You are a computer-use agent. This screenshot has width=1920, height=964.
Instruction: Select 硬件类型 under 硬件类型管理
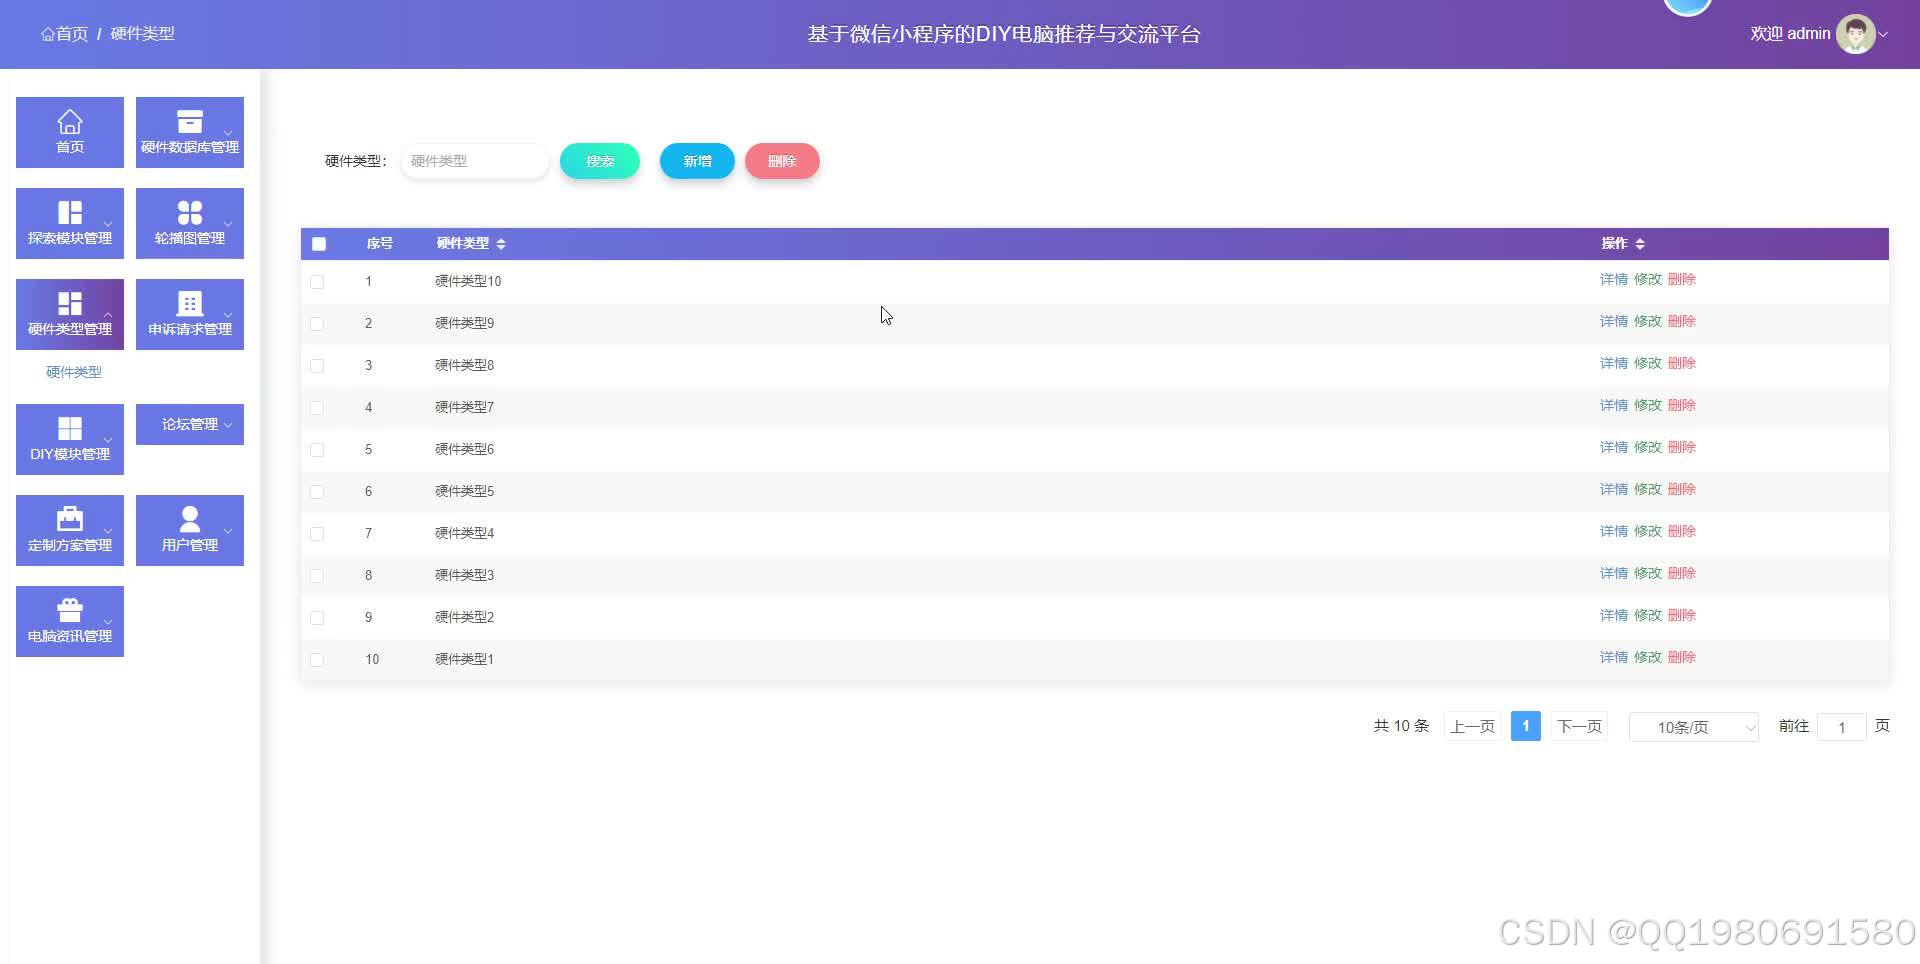click(x=71, y=371)
